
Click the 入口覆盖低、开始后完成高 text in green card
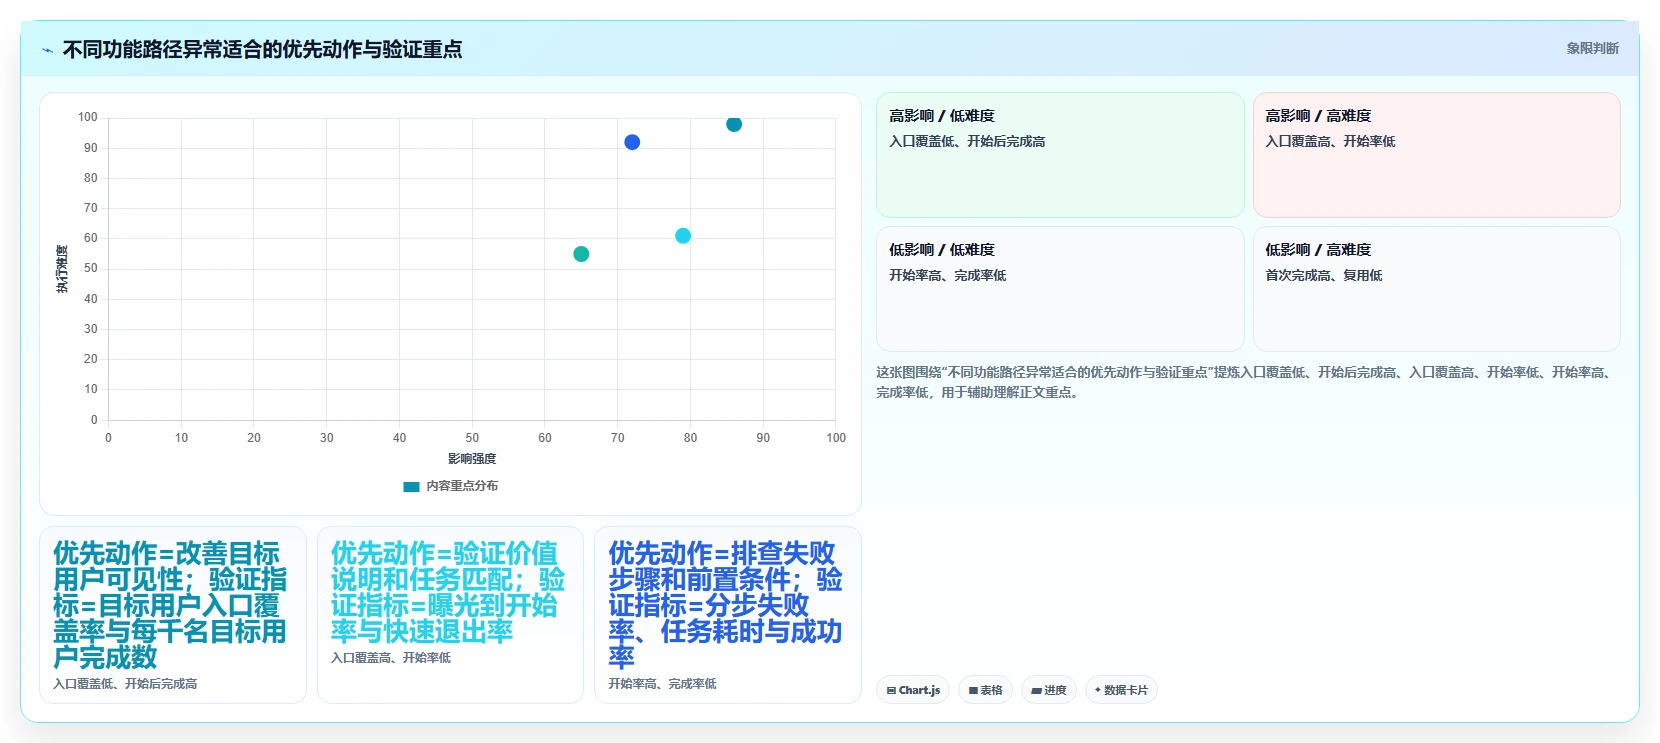pyautogui.click(x=967, y=142)
